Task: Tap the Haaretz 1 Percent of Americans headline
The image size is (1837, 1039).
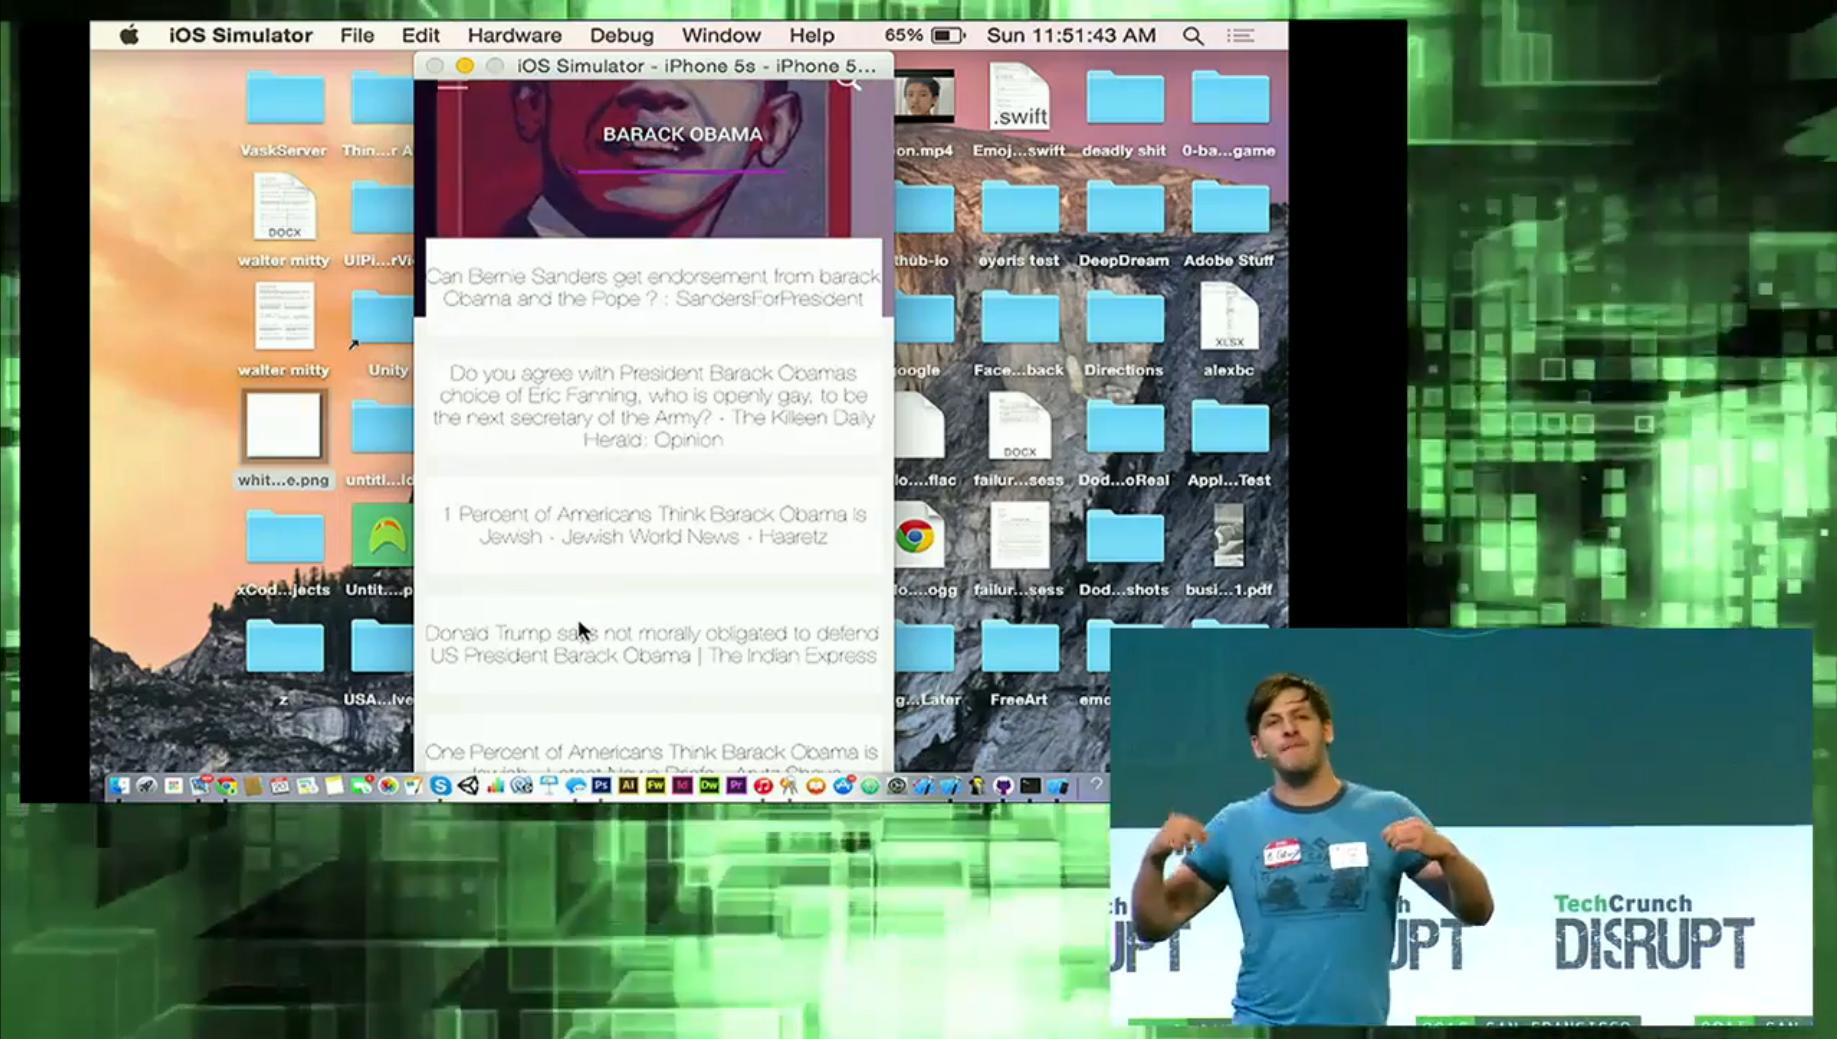Action: [x=653, y=525]
